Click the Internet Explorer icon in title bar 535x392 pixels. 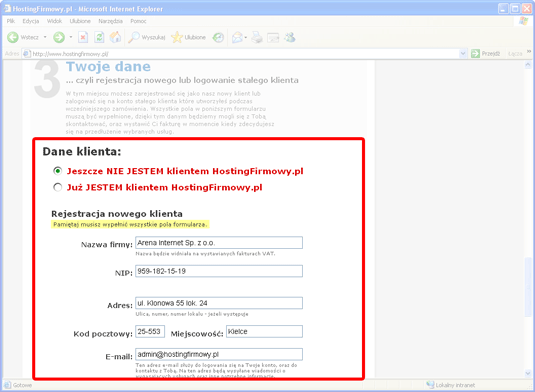[x=7, y=8]
